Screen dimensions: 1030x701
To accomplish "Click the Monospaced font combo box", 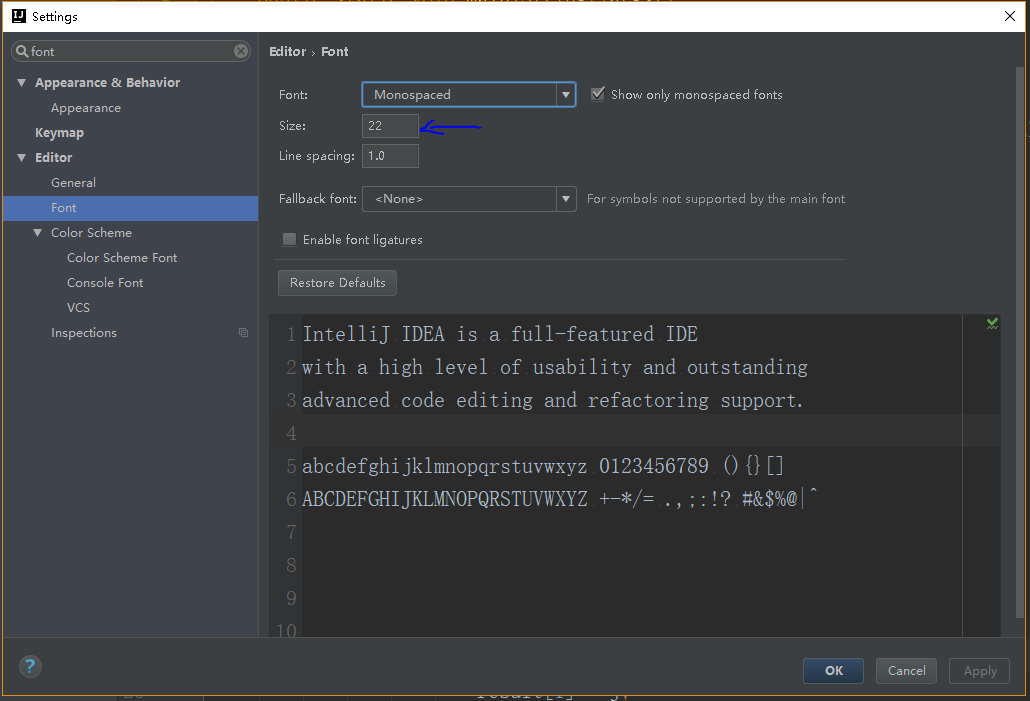I will 469,95.
